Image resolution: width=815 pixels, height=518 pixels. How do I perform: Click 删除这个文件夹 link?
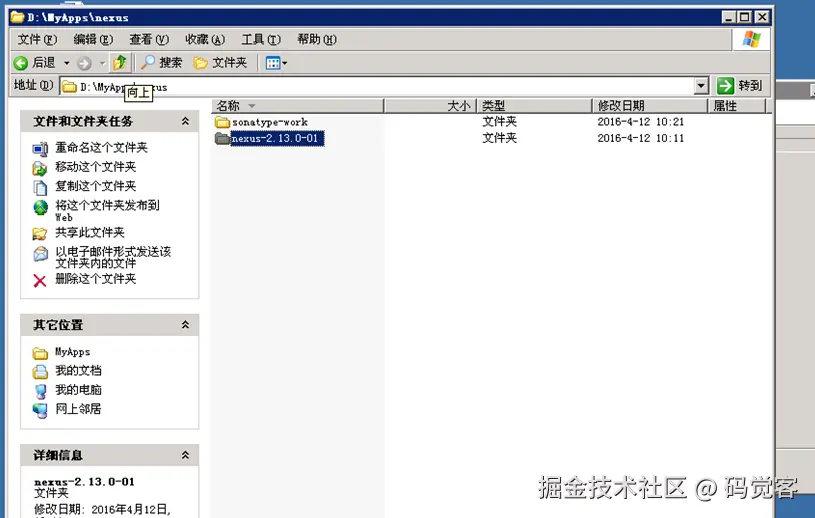click(x=96, y=279)
